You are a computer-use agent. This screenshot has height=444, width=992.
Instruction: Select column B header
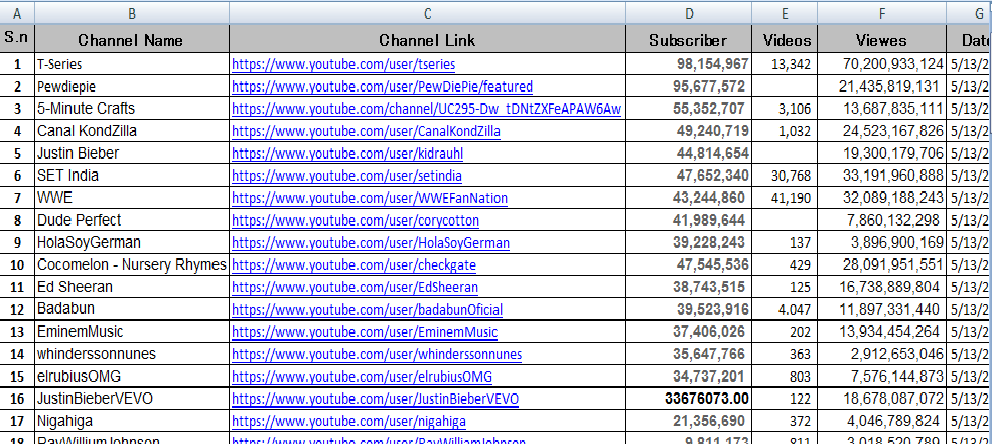(x=132, y=13)
